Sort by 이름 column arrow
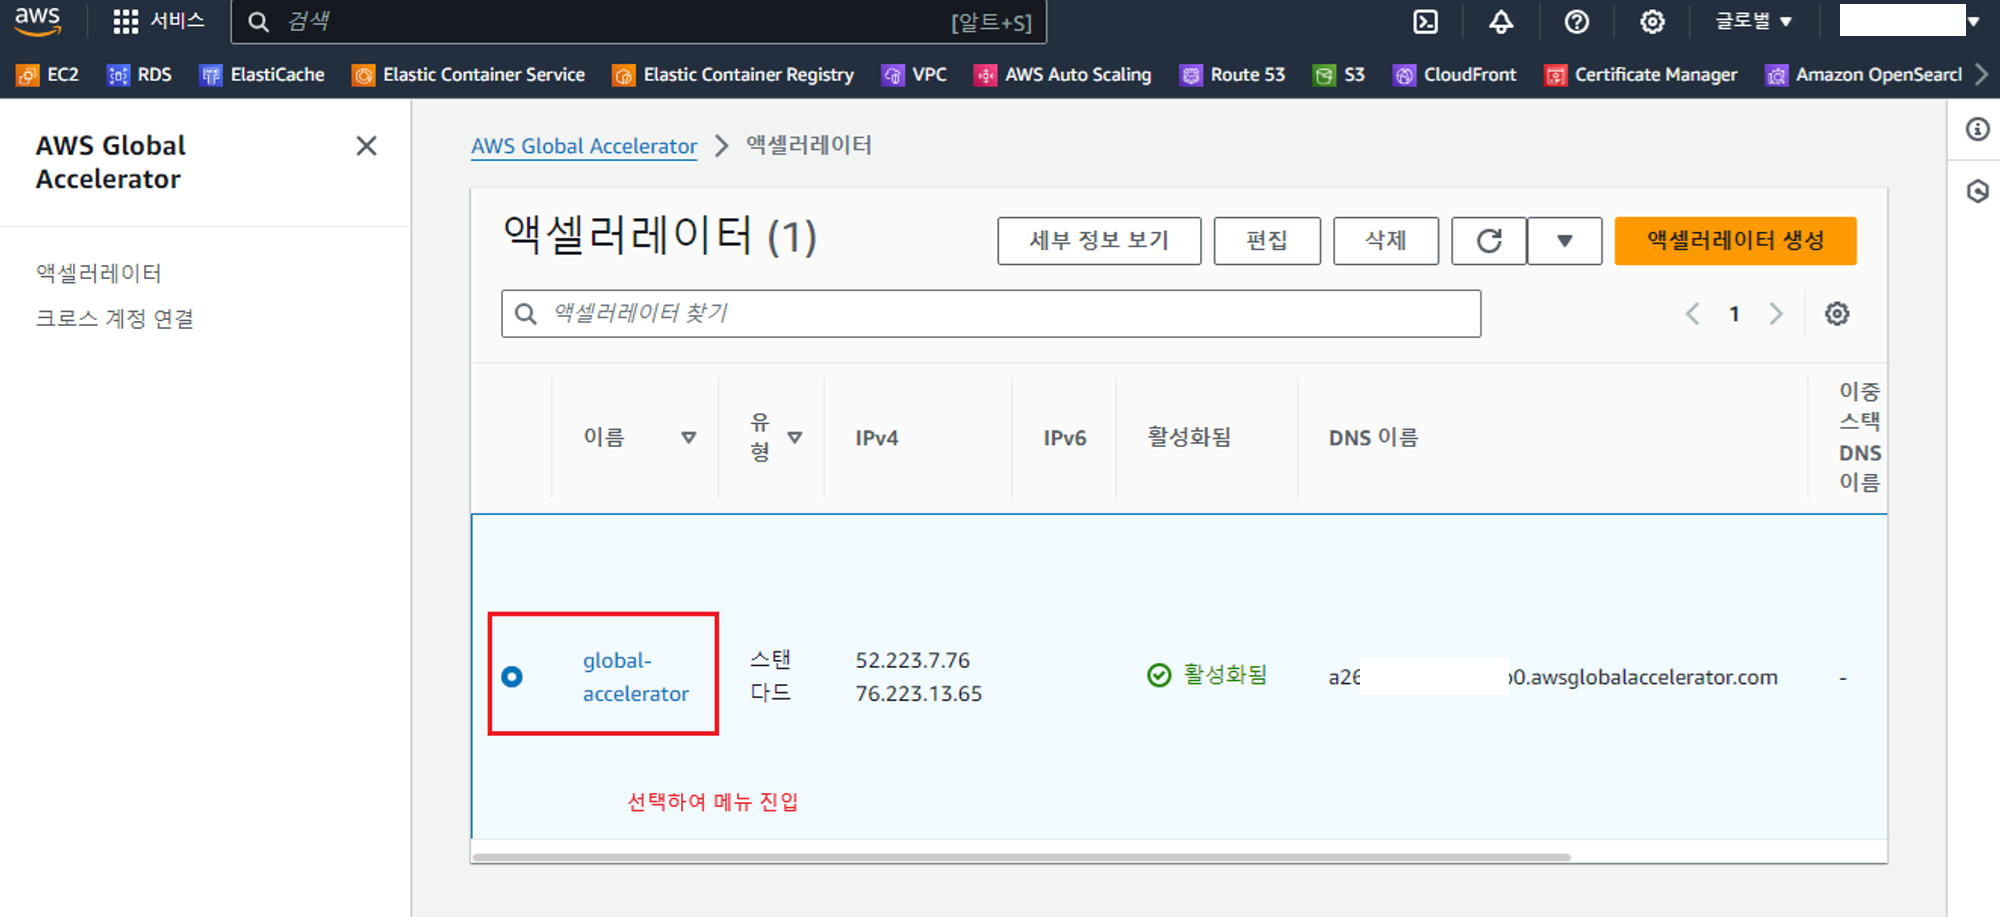Viewport: 2000px width, 917px height. pos(688,438)
